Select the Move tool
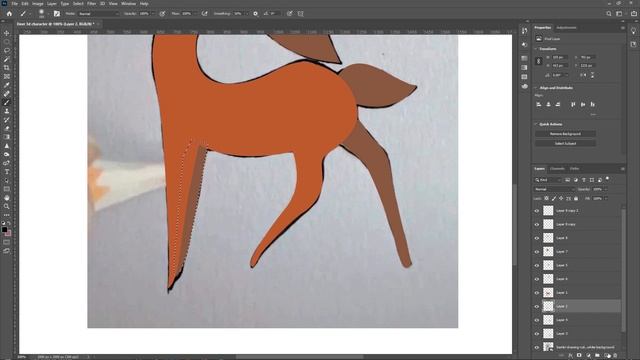 [7, 33]
